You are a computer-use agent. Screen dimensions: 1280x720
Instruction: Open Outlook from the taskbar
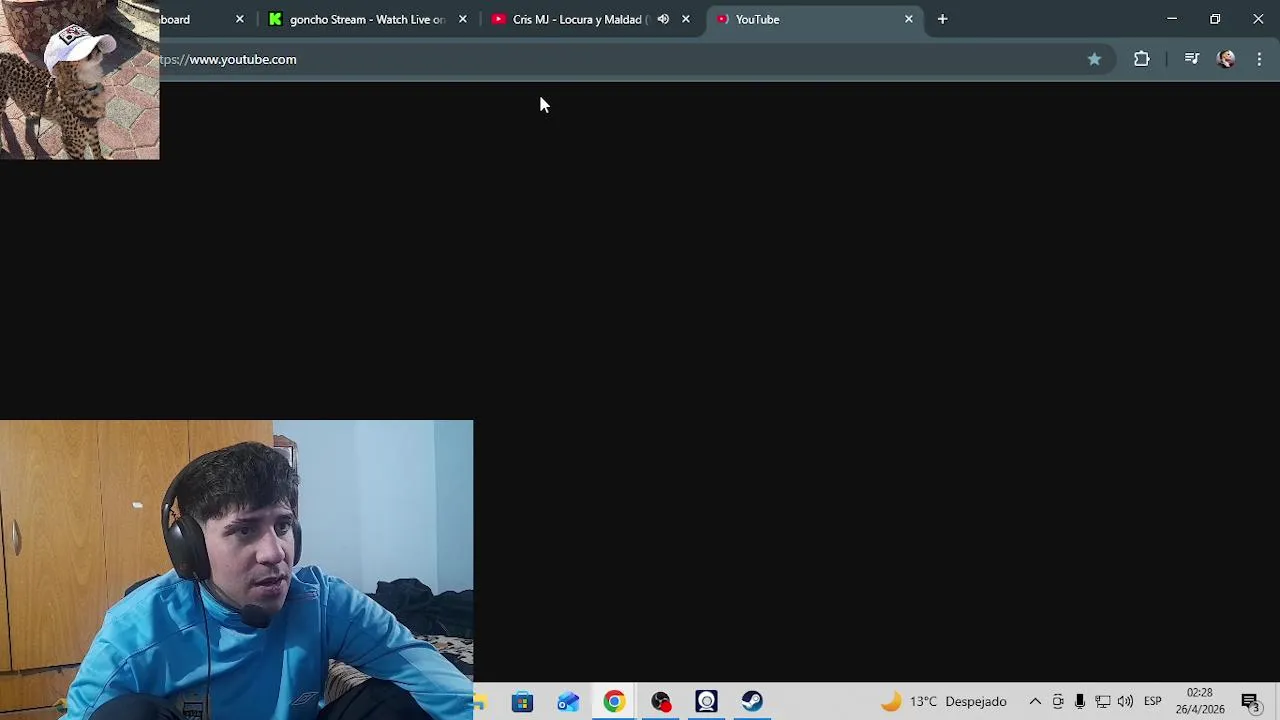[x=568, y=702]
